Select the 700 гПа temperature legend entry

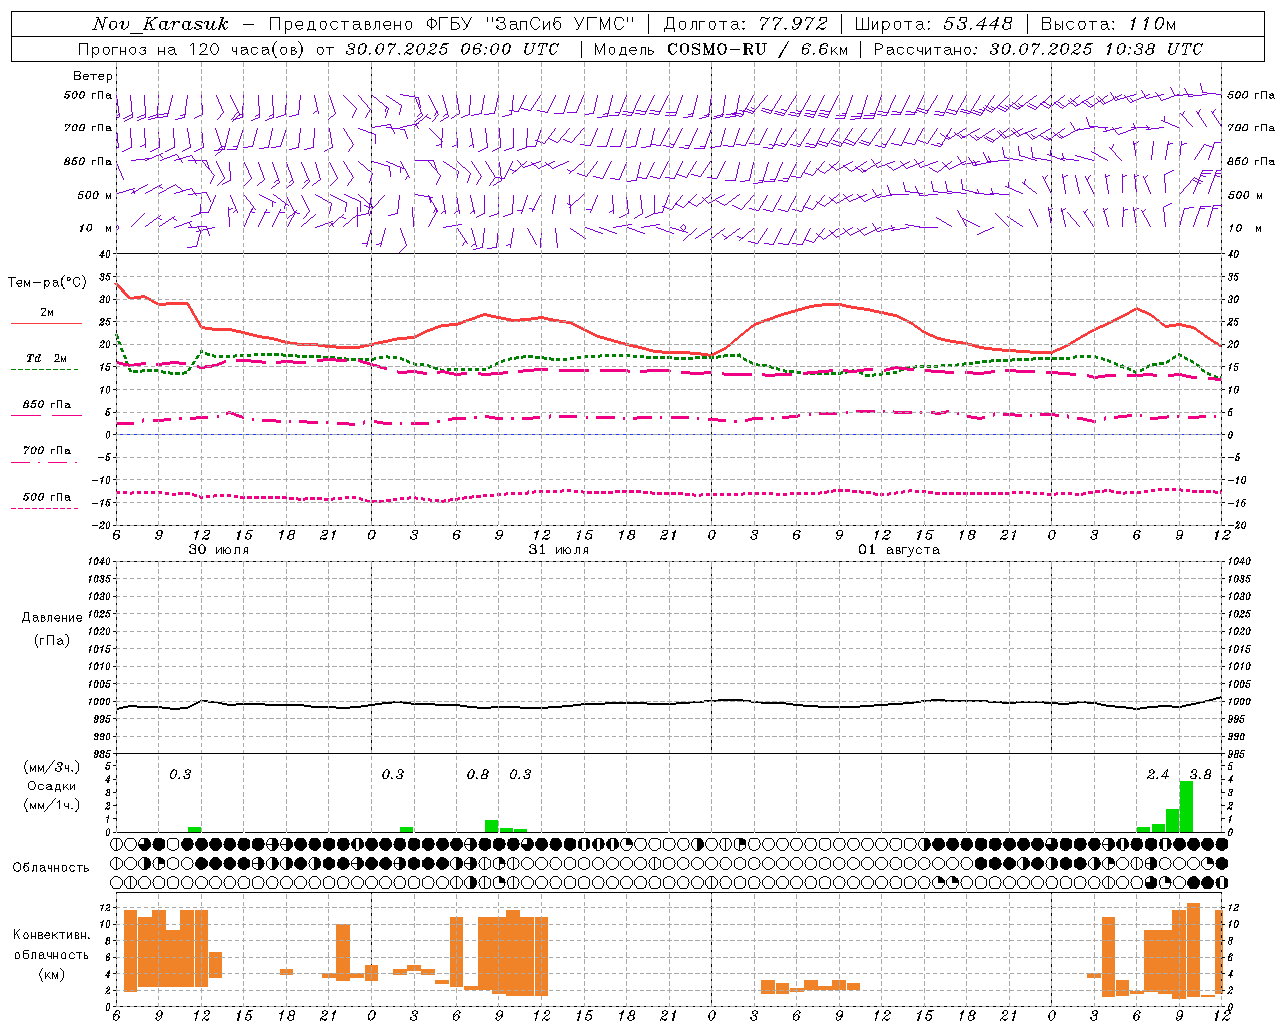pos(46,451)
